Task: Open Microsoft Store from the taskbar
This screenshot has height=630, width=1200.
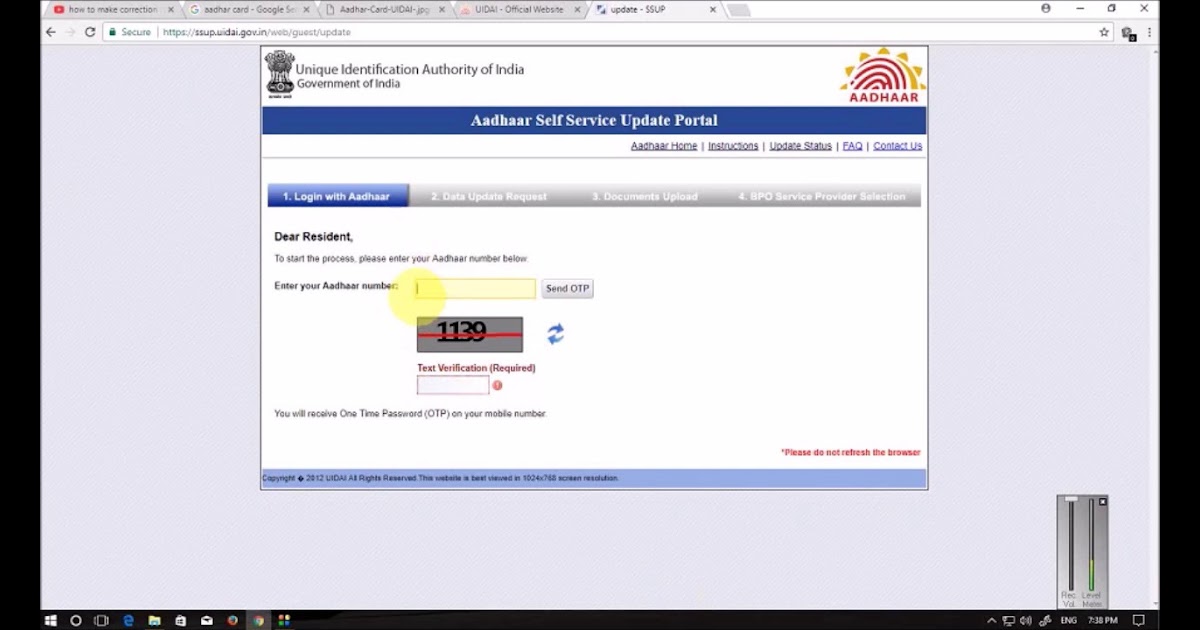Action: 180,620
